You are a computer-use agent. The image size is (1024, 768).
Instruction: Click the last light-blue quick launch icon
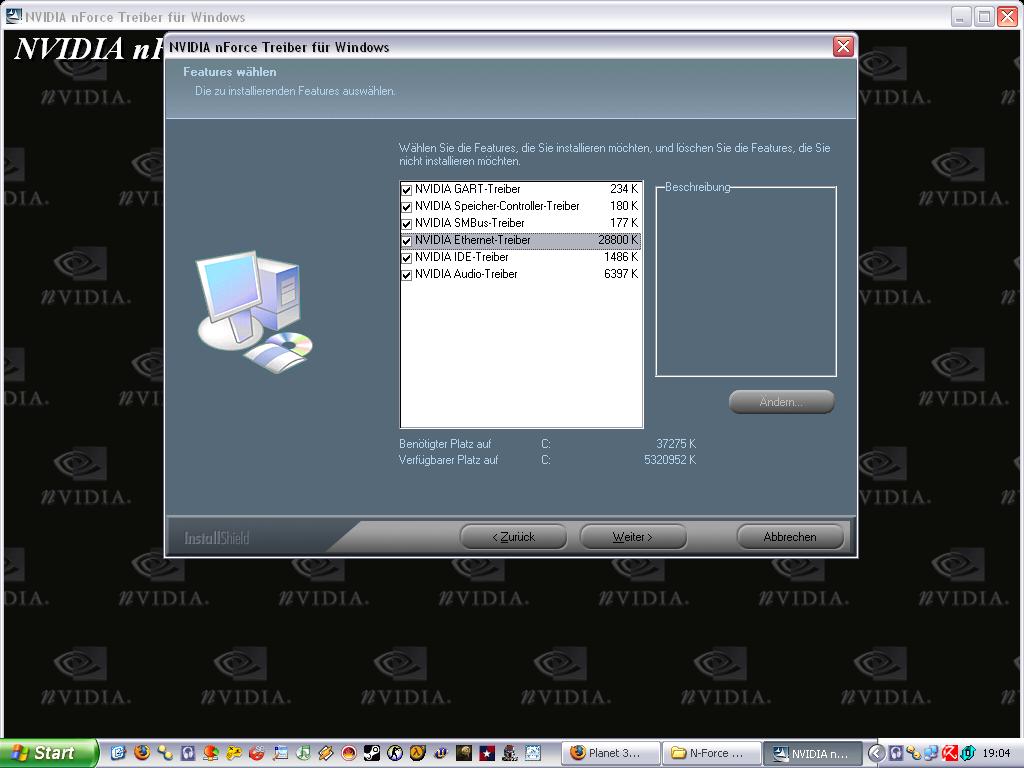point(533,753)
